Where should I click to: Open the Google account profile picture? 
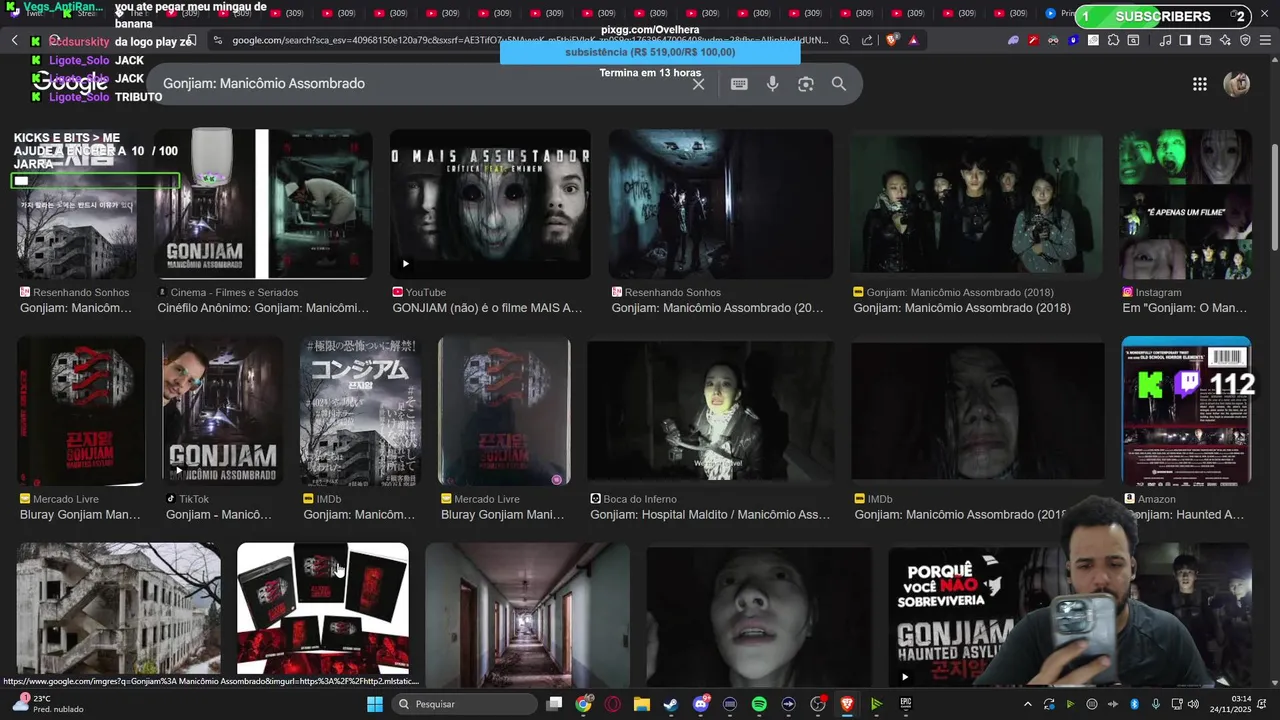click(x=1237, y=84)
